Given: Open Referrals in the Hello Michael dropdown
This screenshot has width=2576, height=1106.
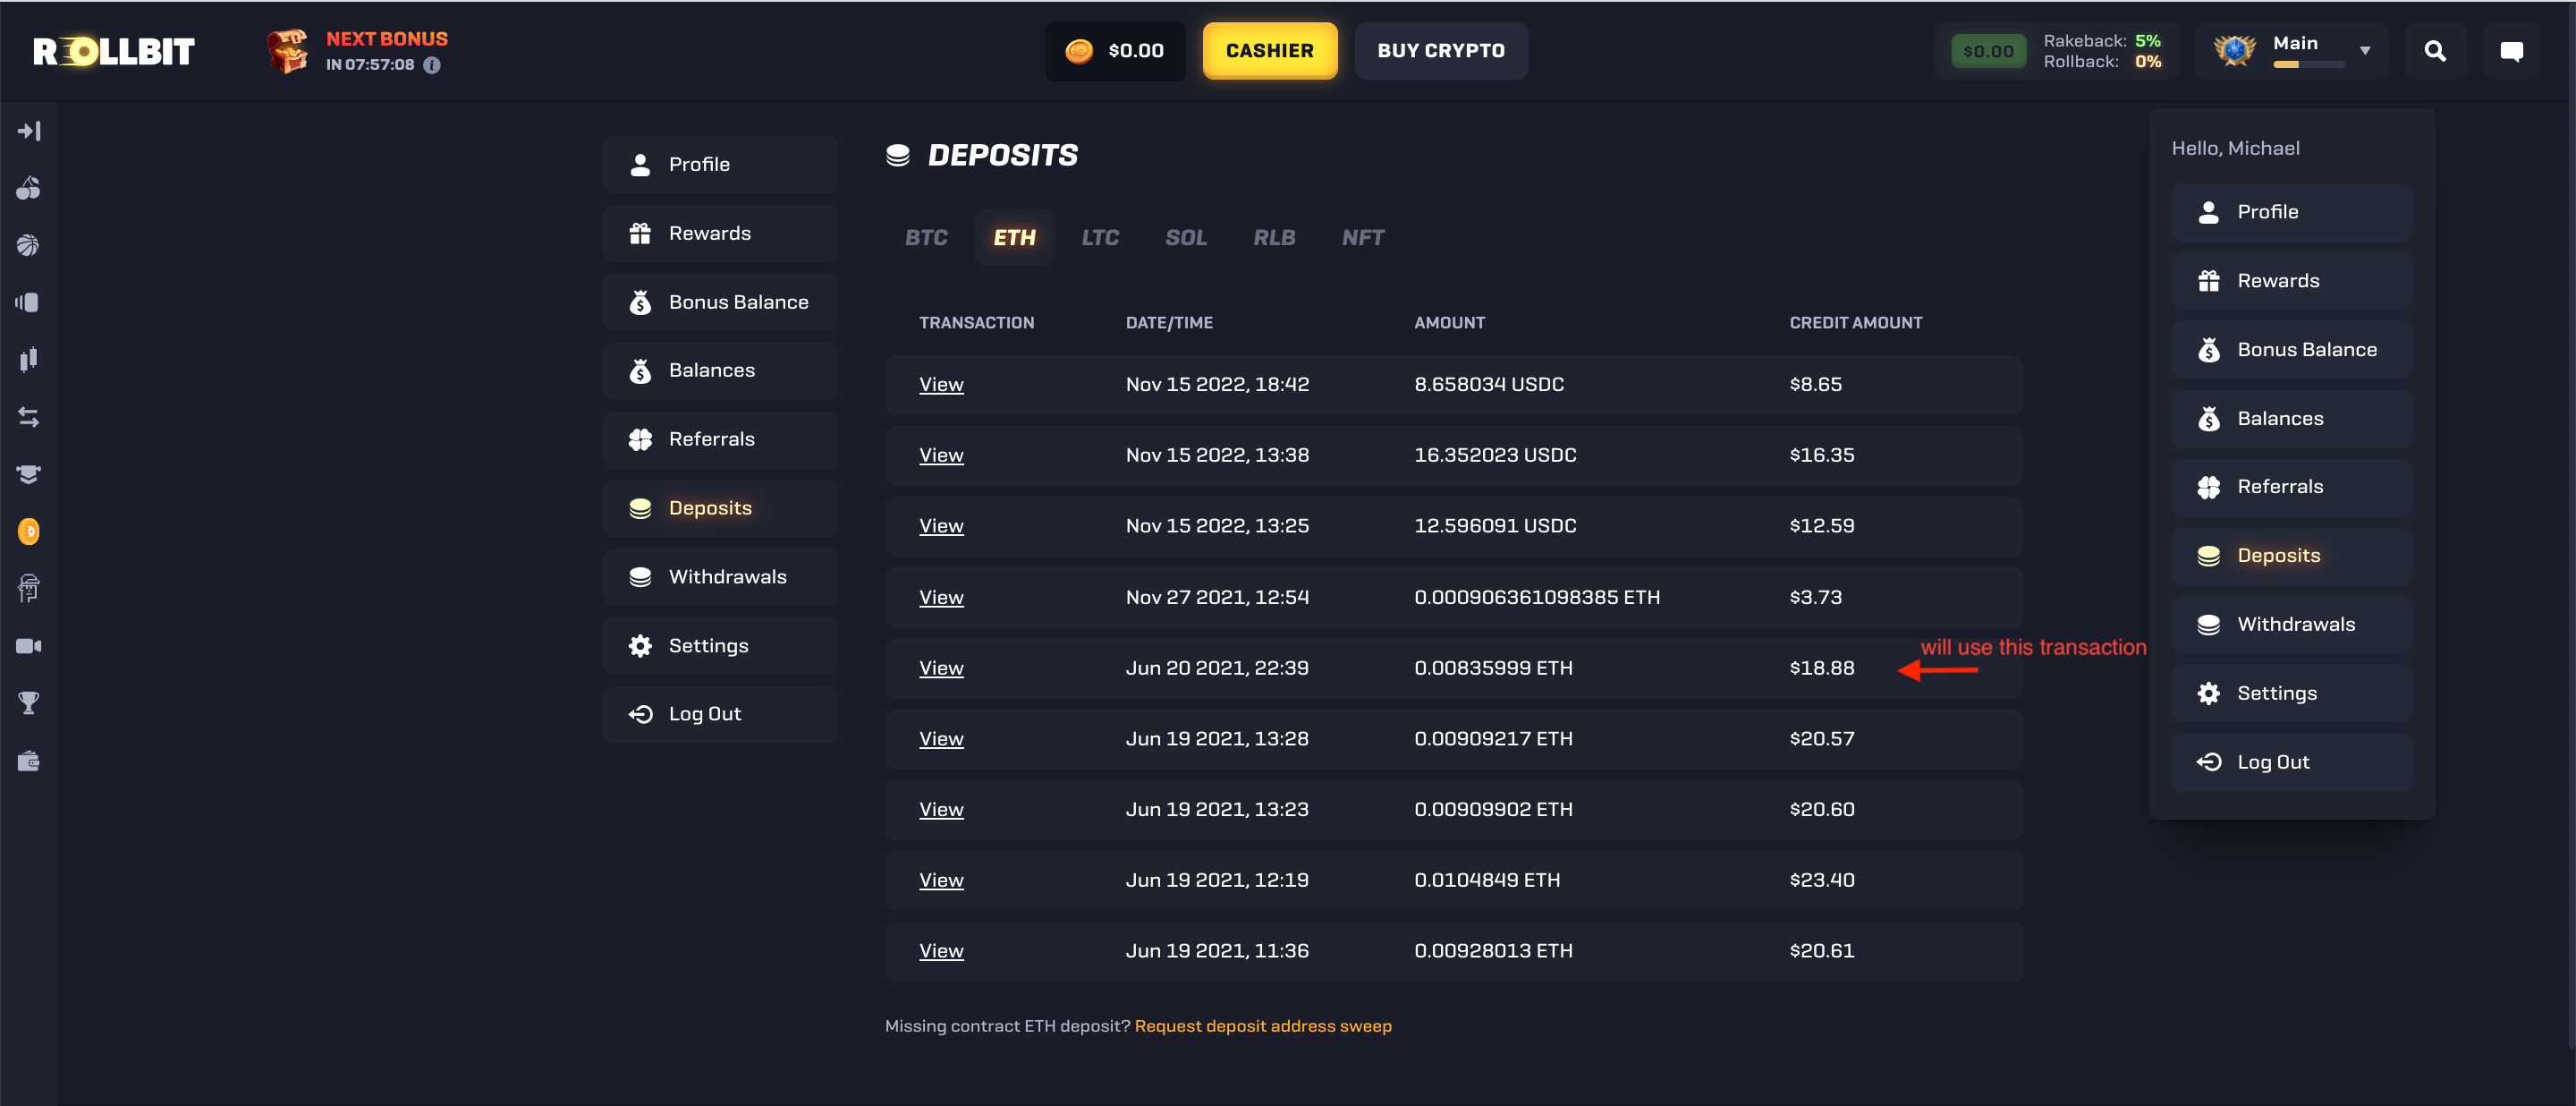Looking at the screenshot, I should pyautogui.click(x=2291, y=487).
